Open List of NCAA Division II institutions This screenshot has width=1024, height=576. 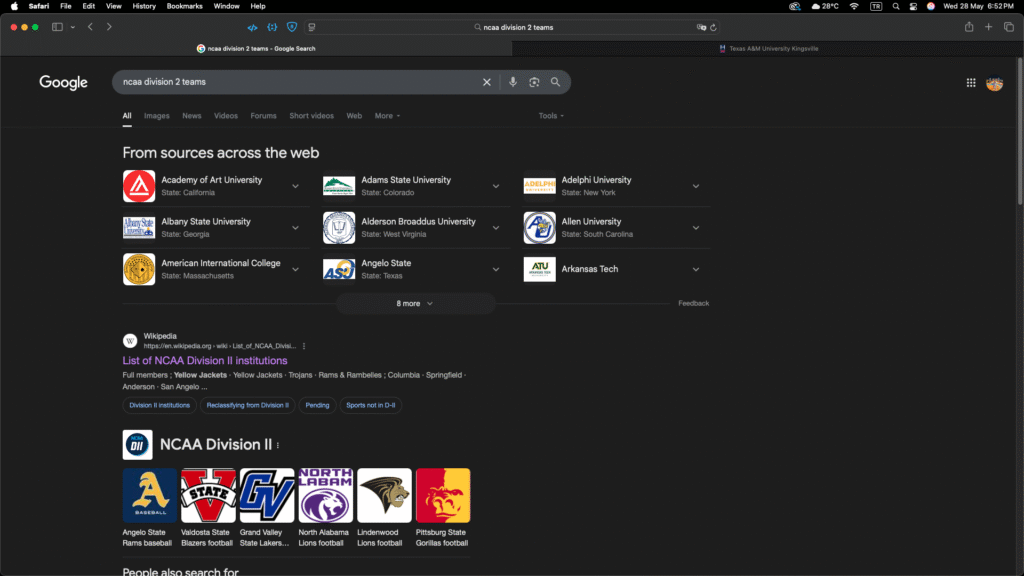click(205, 360)
